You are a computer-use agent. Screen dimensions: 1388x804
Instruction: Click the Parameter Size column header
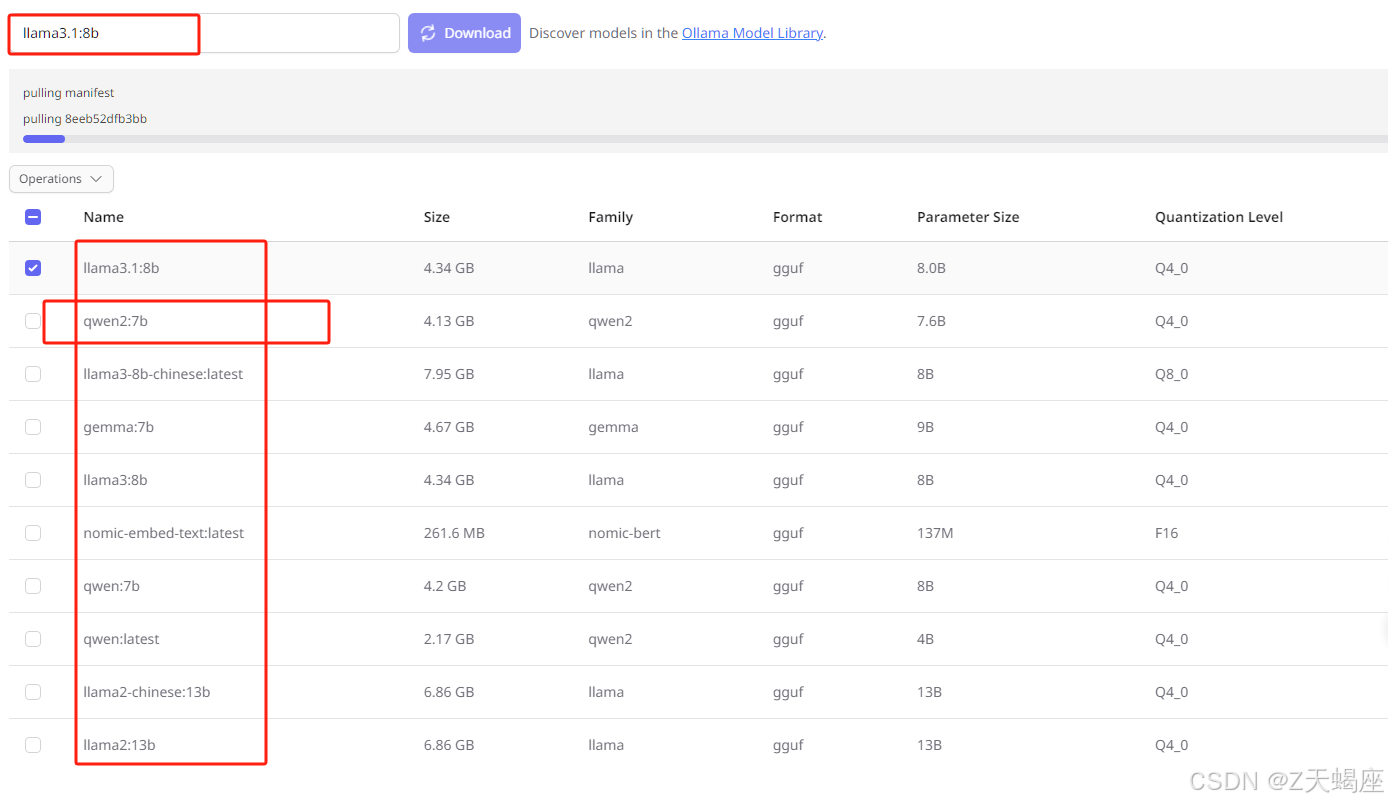968,217
